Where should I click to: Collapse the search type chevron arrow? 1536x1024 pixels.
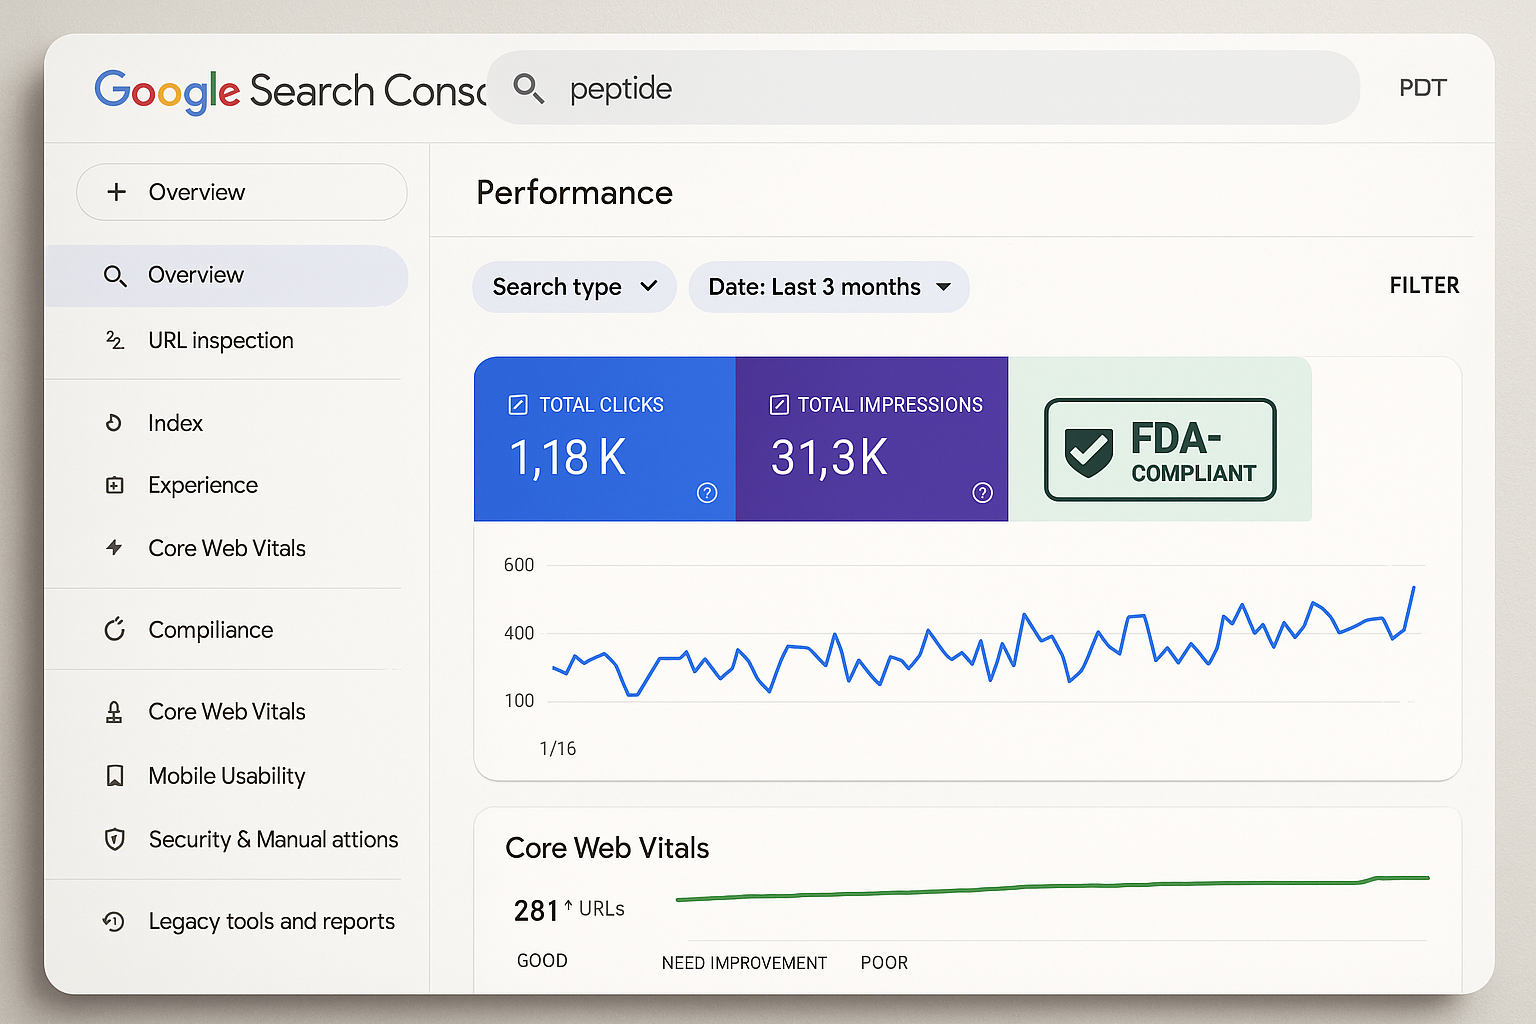(x=647, y=287)
